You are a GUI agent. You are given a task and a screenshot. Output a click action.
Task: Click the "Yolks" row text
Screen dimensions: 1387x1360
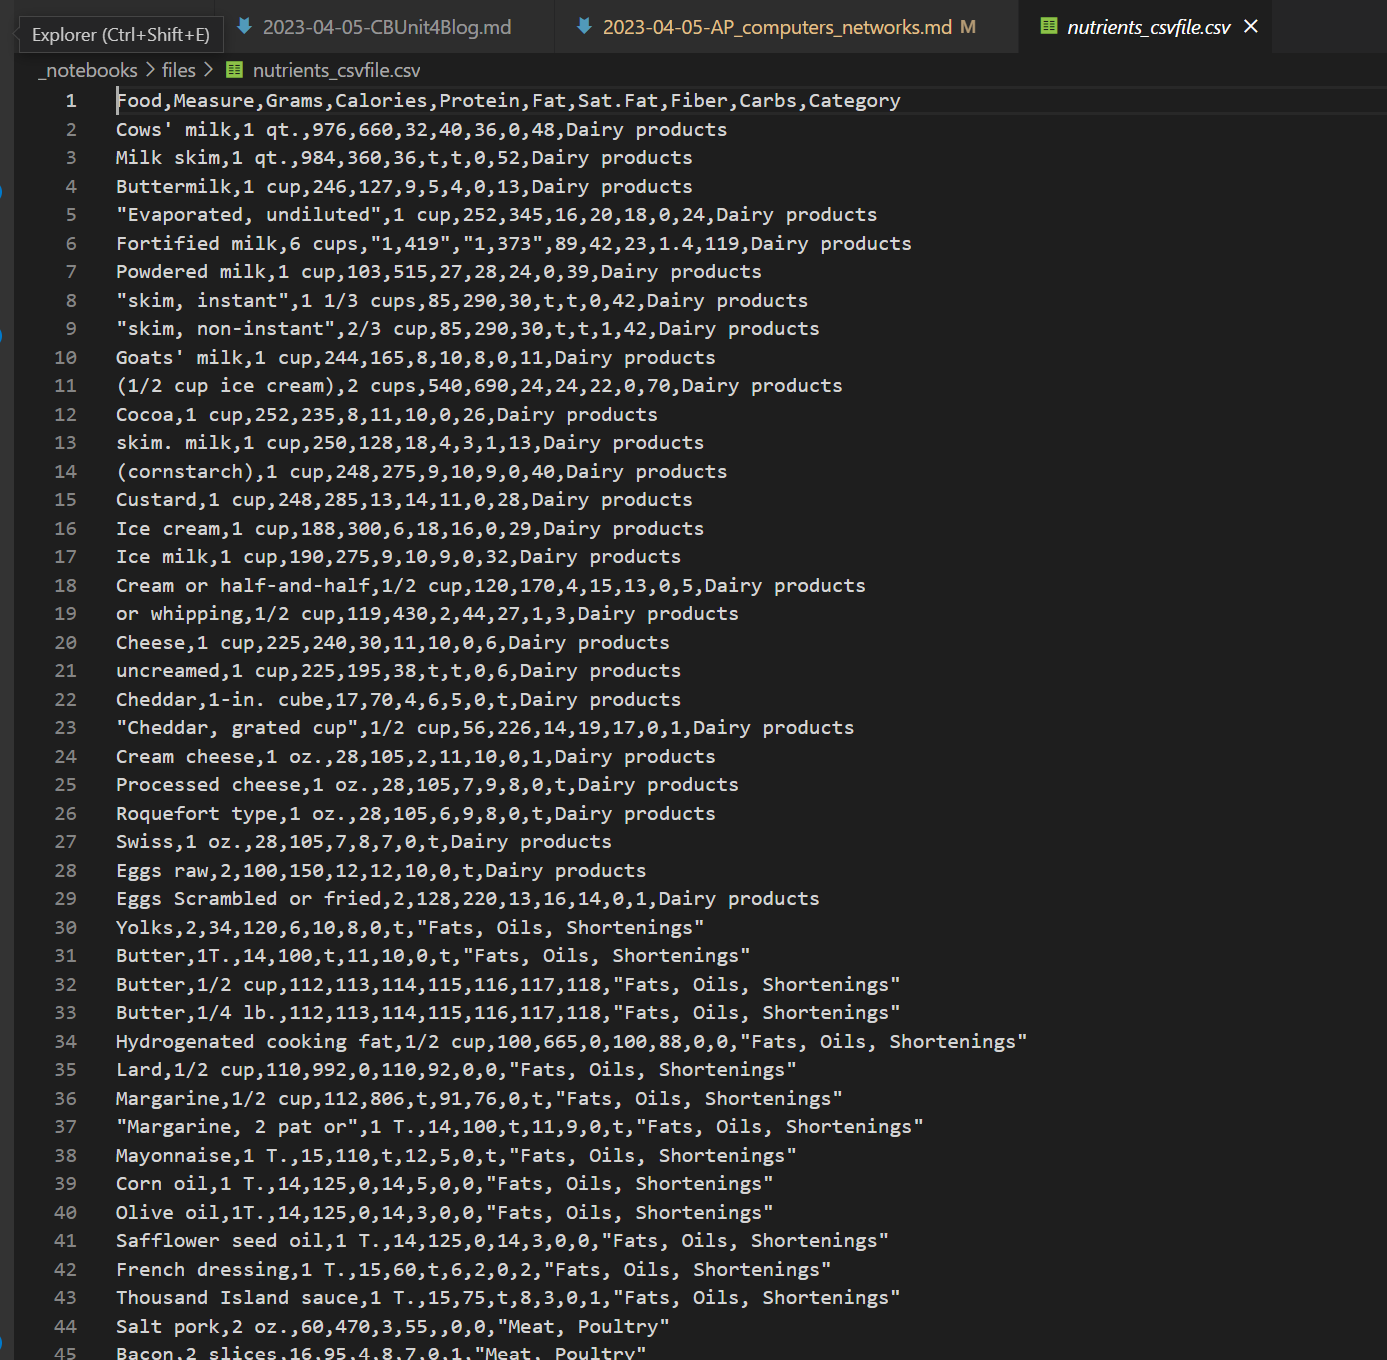point(410,928)
